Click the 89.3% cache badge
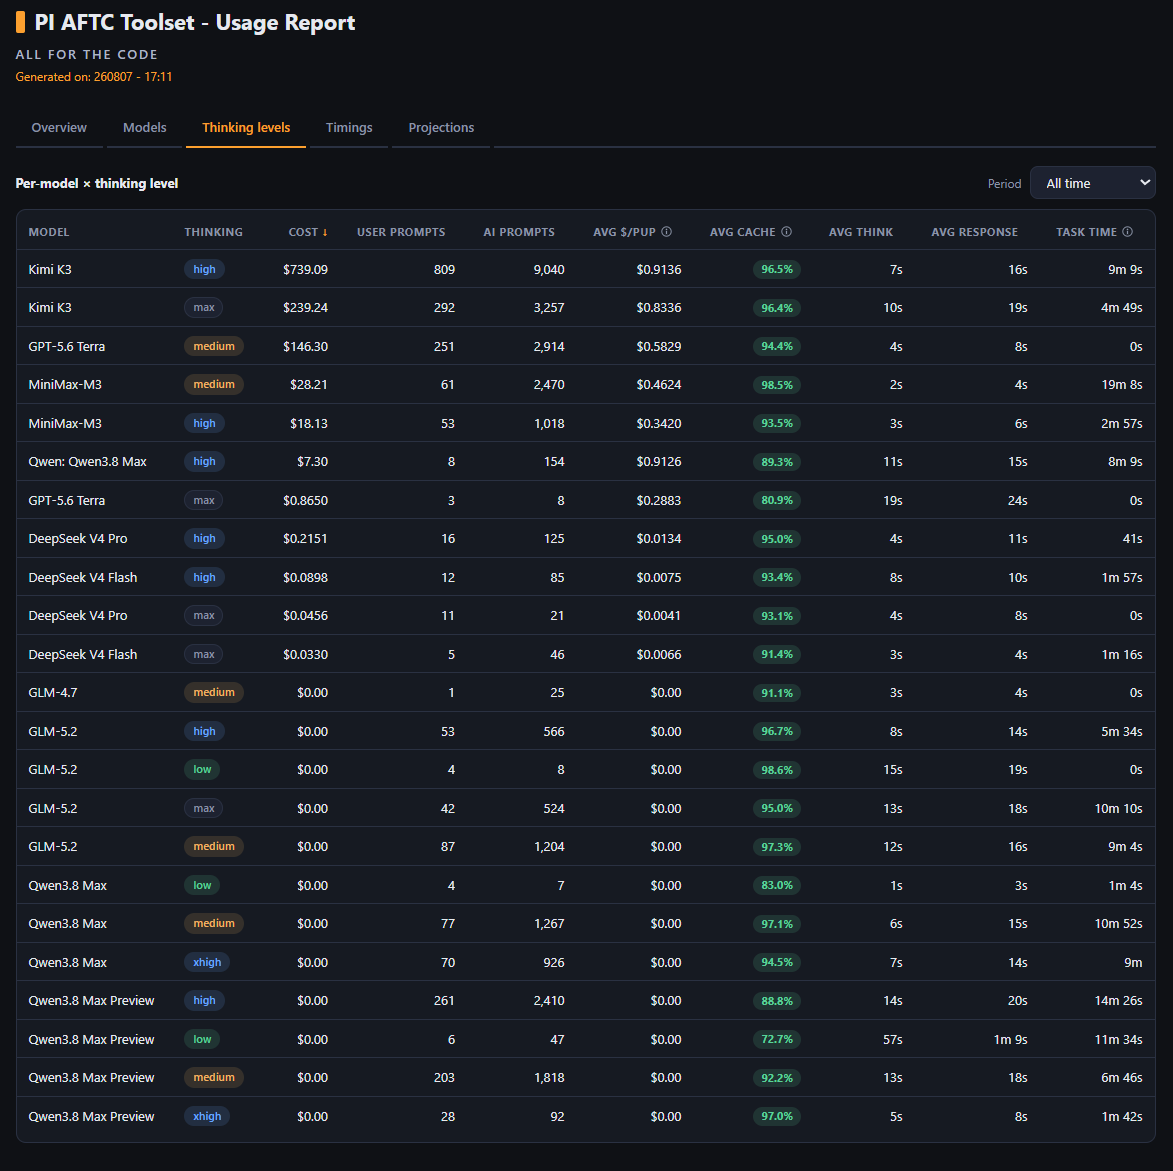 (777, 462)
